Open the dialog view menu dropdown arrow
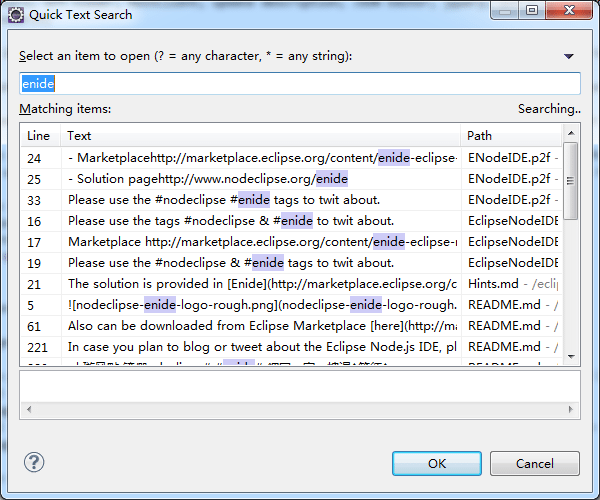This screenshot has width=600, height=500. pyautogui.click(x=569, y=56)
